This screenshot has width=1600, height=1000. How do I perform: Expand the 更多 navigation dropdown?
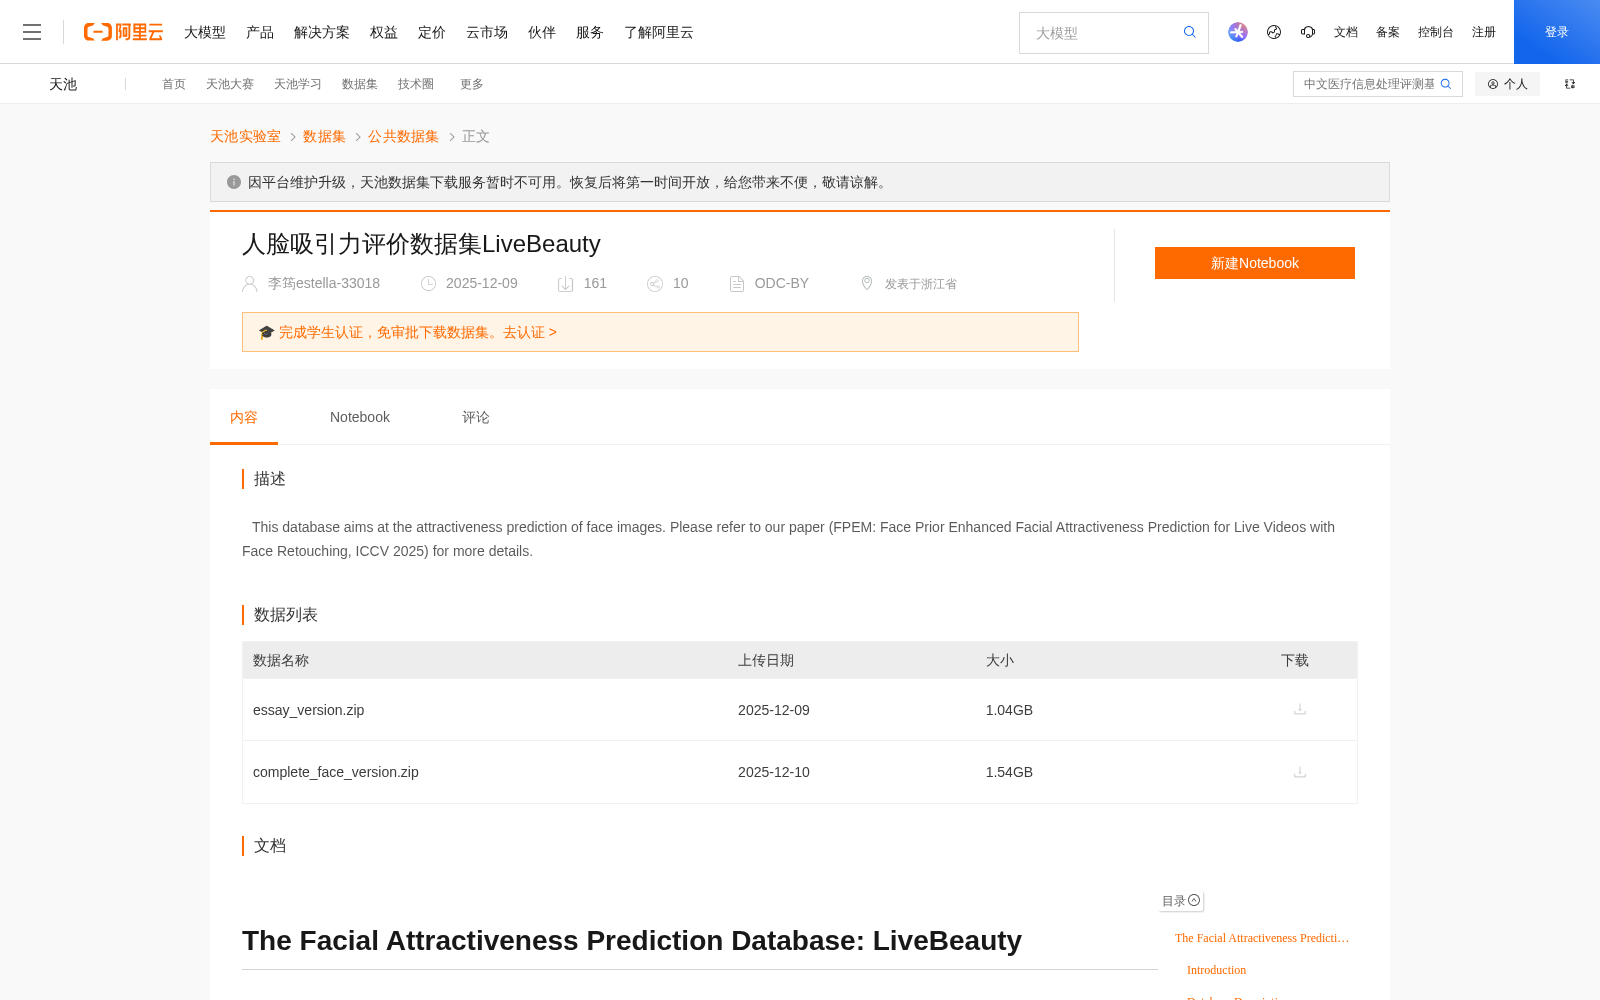point(472,84)
